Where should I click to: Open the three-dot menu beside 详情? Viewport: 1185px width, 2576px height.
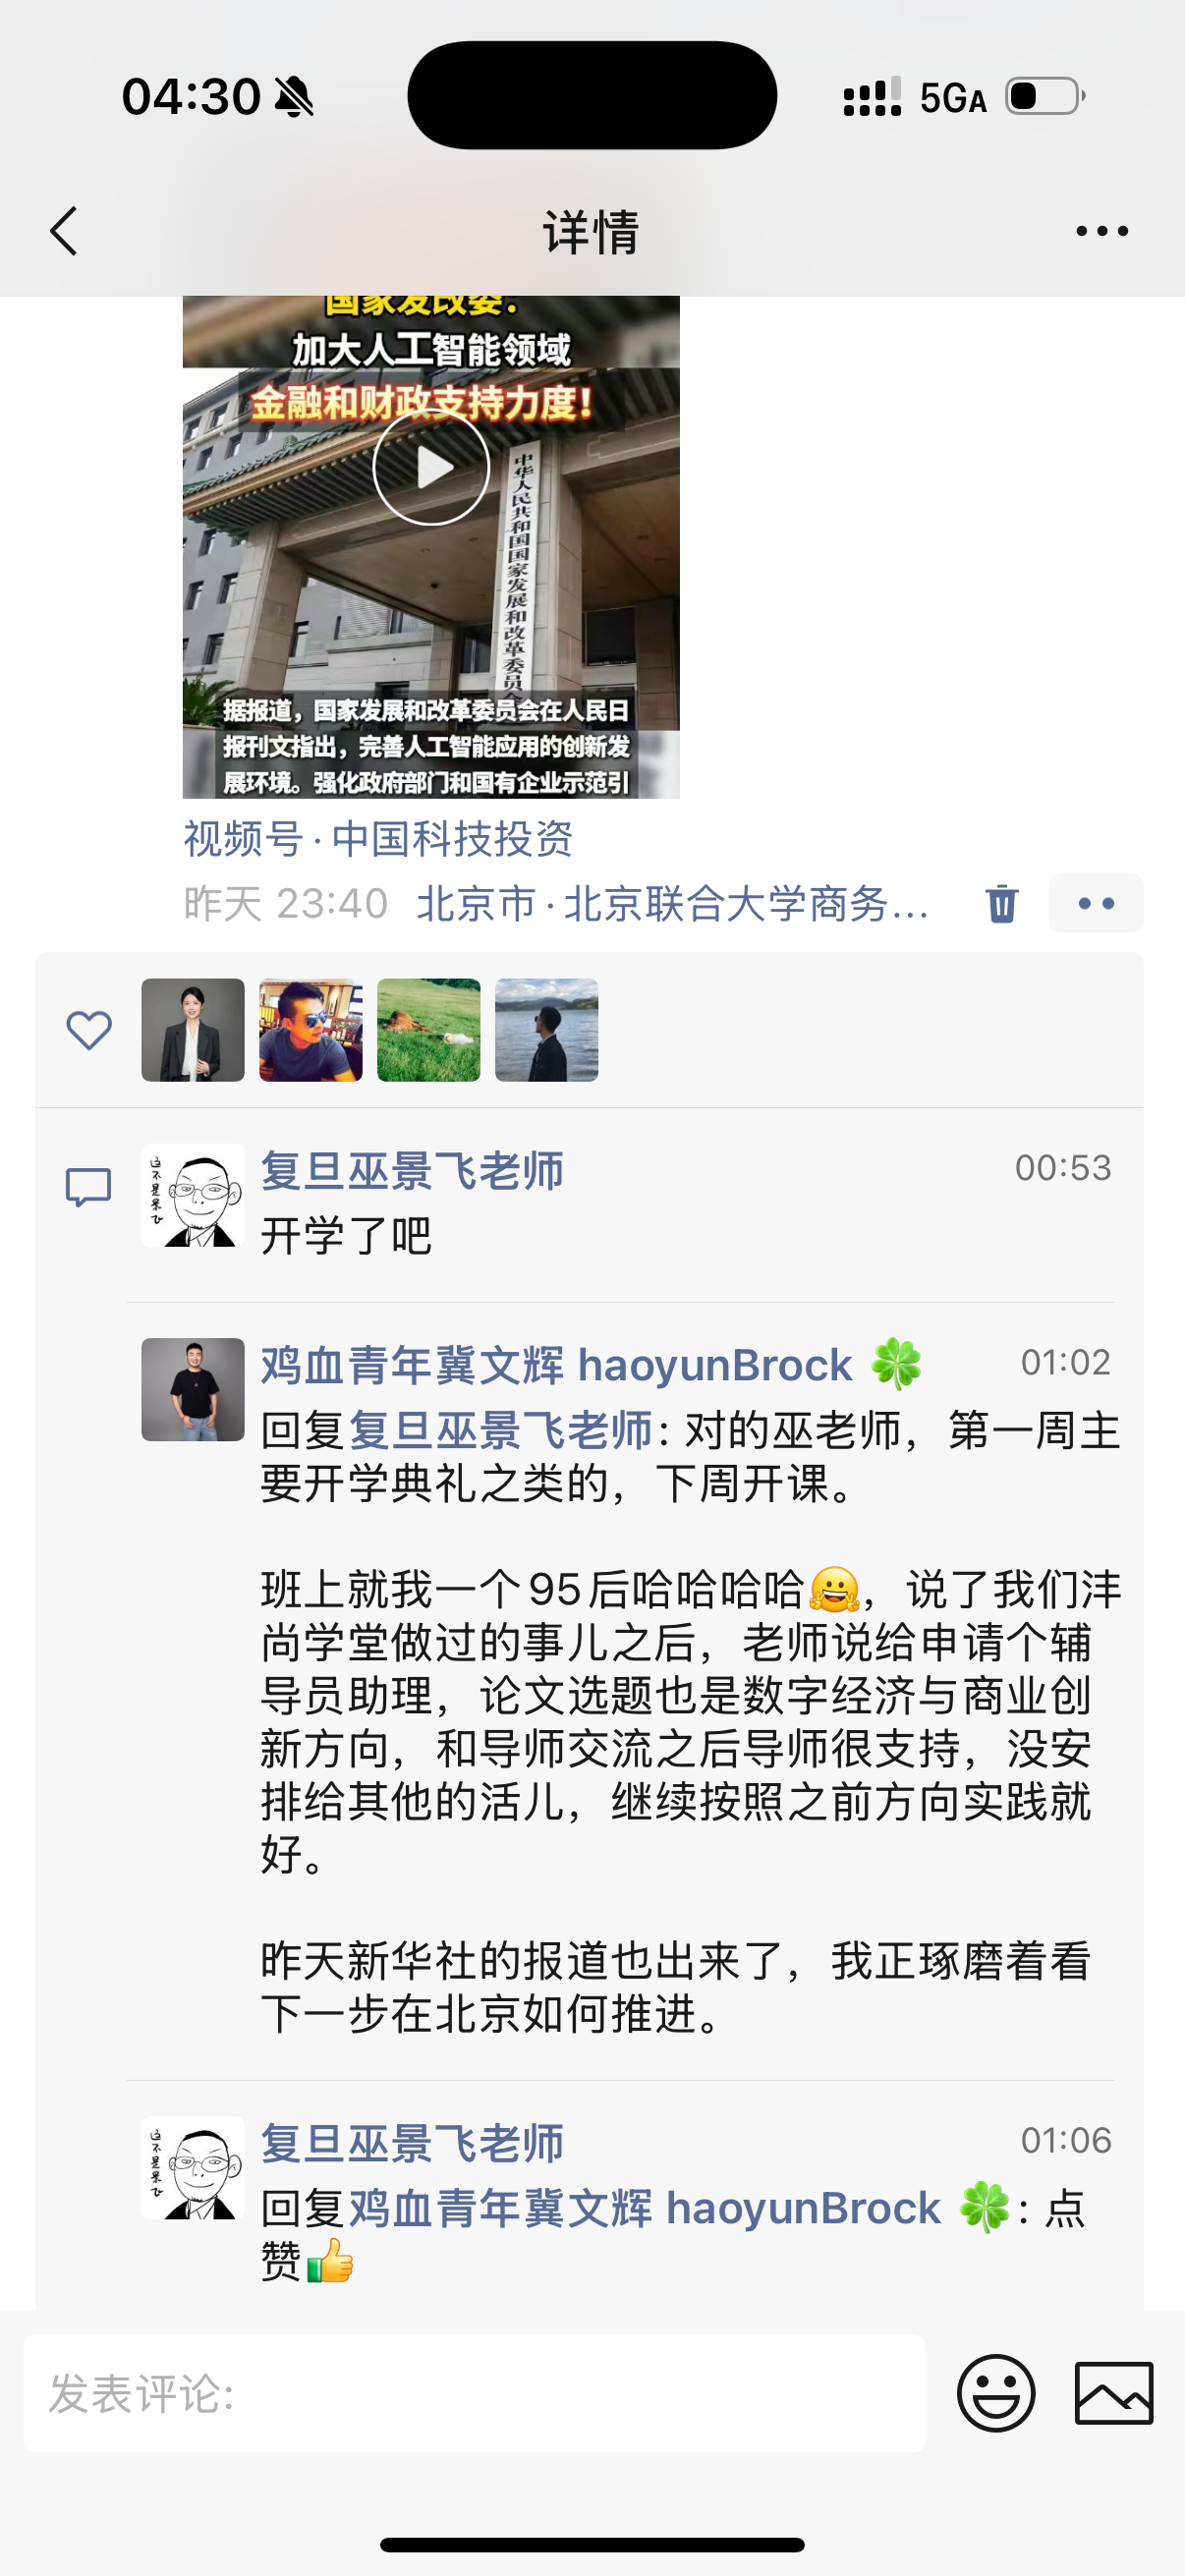pyautogui.click(x=1102, y=231)
